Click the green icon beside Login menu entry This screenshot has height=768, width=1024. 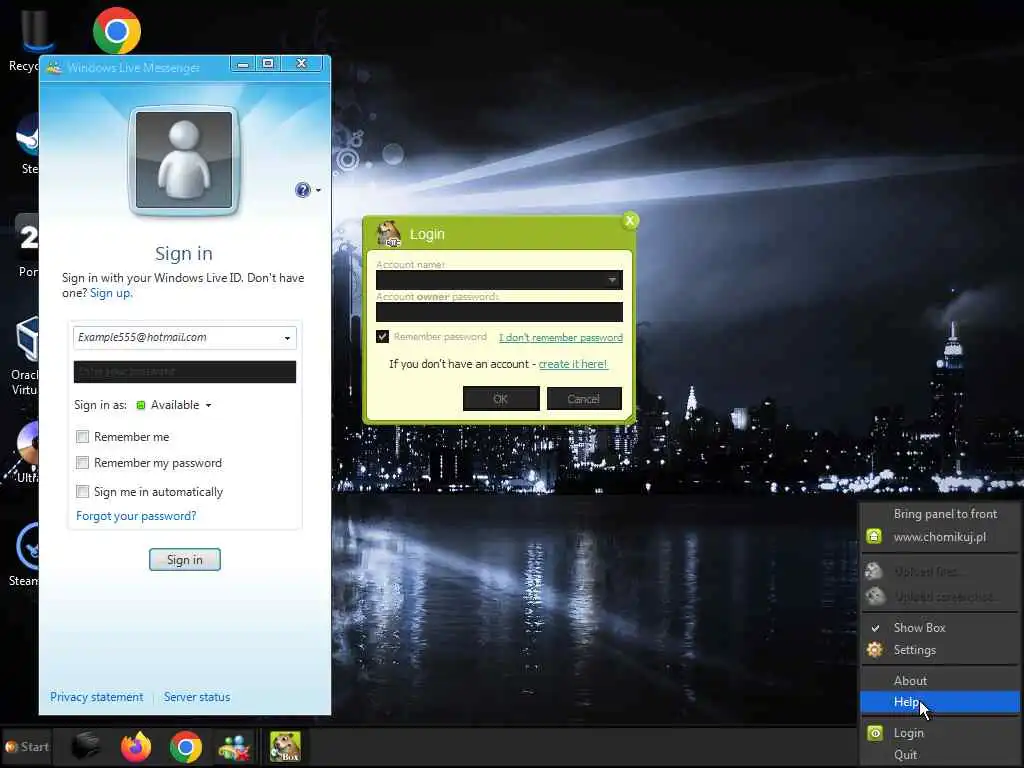(874, 733)
